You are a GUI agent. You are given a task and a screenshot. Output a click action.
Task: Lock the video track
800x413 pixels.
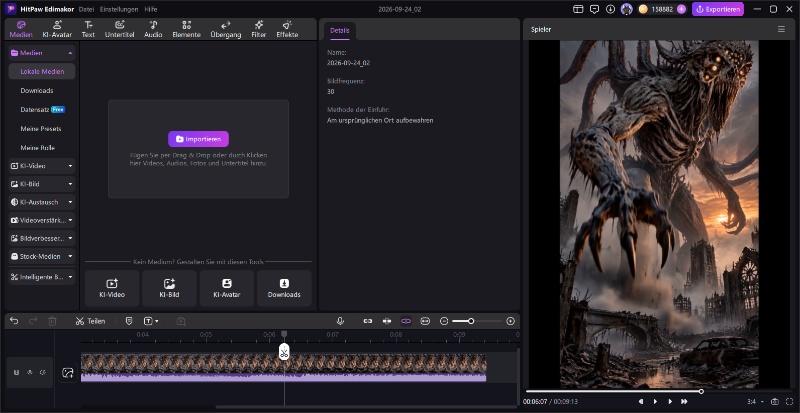(16, 373)
